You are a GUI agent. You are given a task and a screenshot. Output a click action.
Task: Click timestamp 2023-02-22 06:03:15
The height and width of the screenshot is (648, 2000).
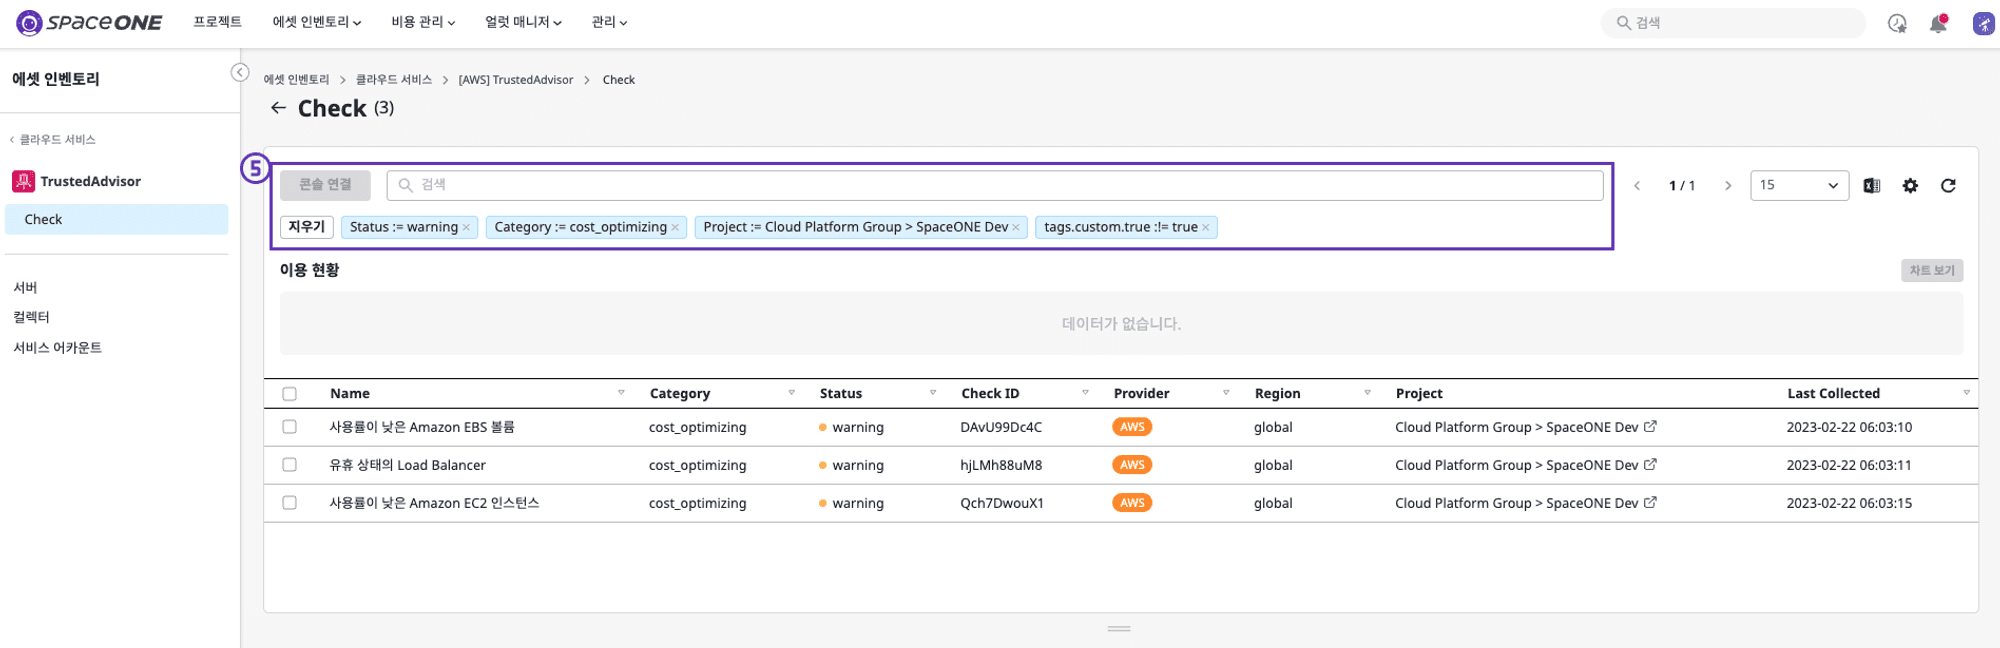(x=1849, y=503)
